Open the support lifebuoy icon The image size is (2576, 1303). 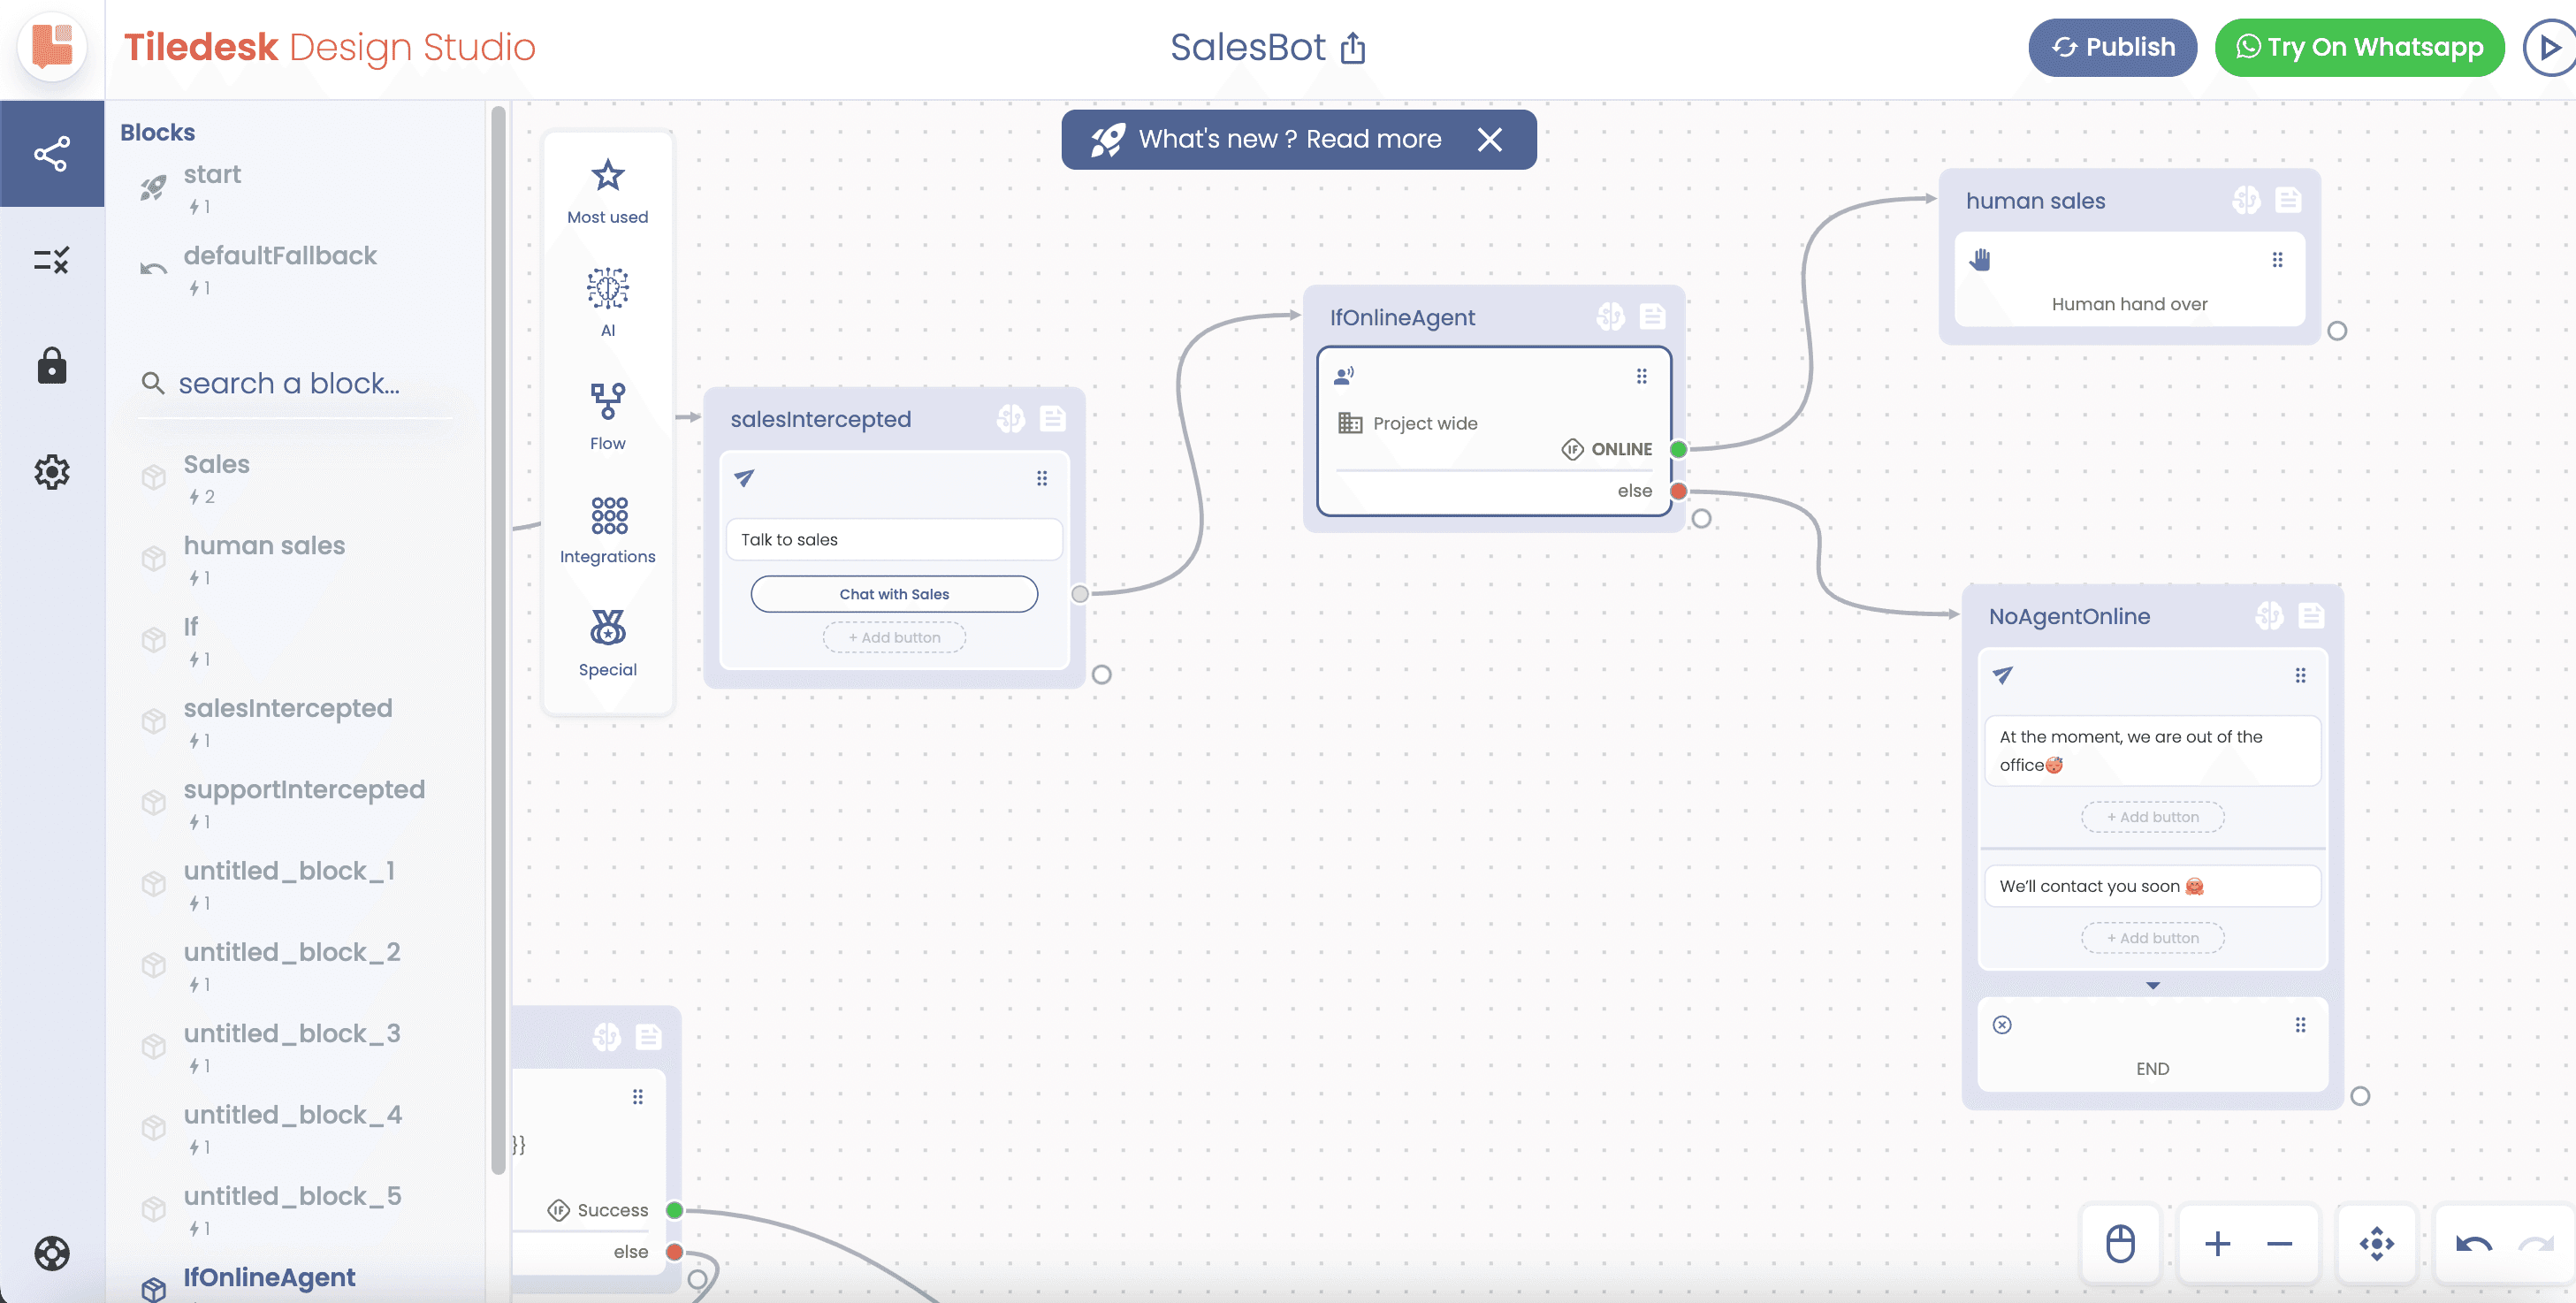(x=52, y=1253)
